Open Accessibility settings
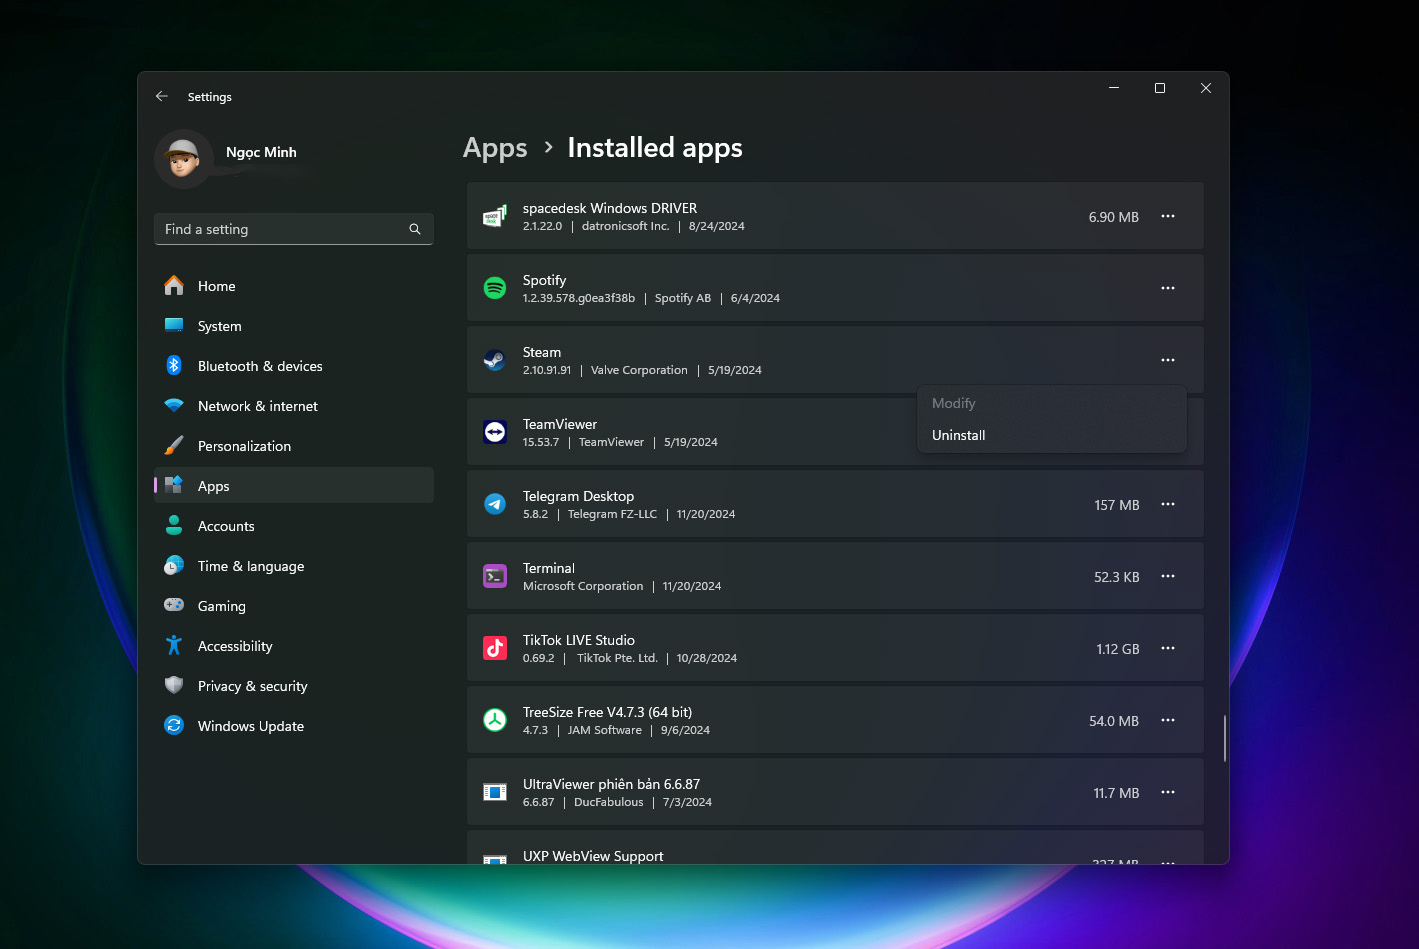1419x949 pixels. point(294,646)
